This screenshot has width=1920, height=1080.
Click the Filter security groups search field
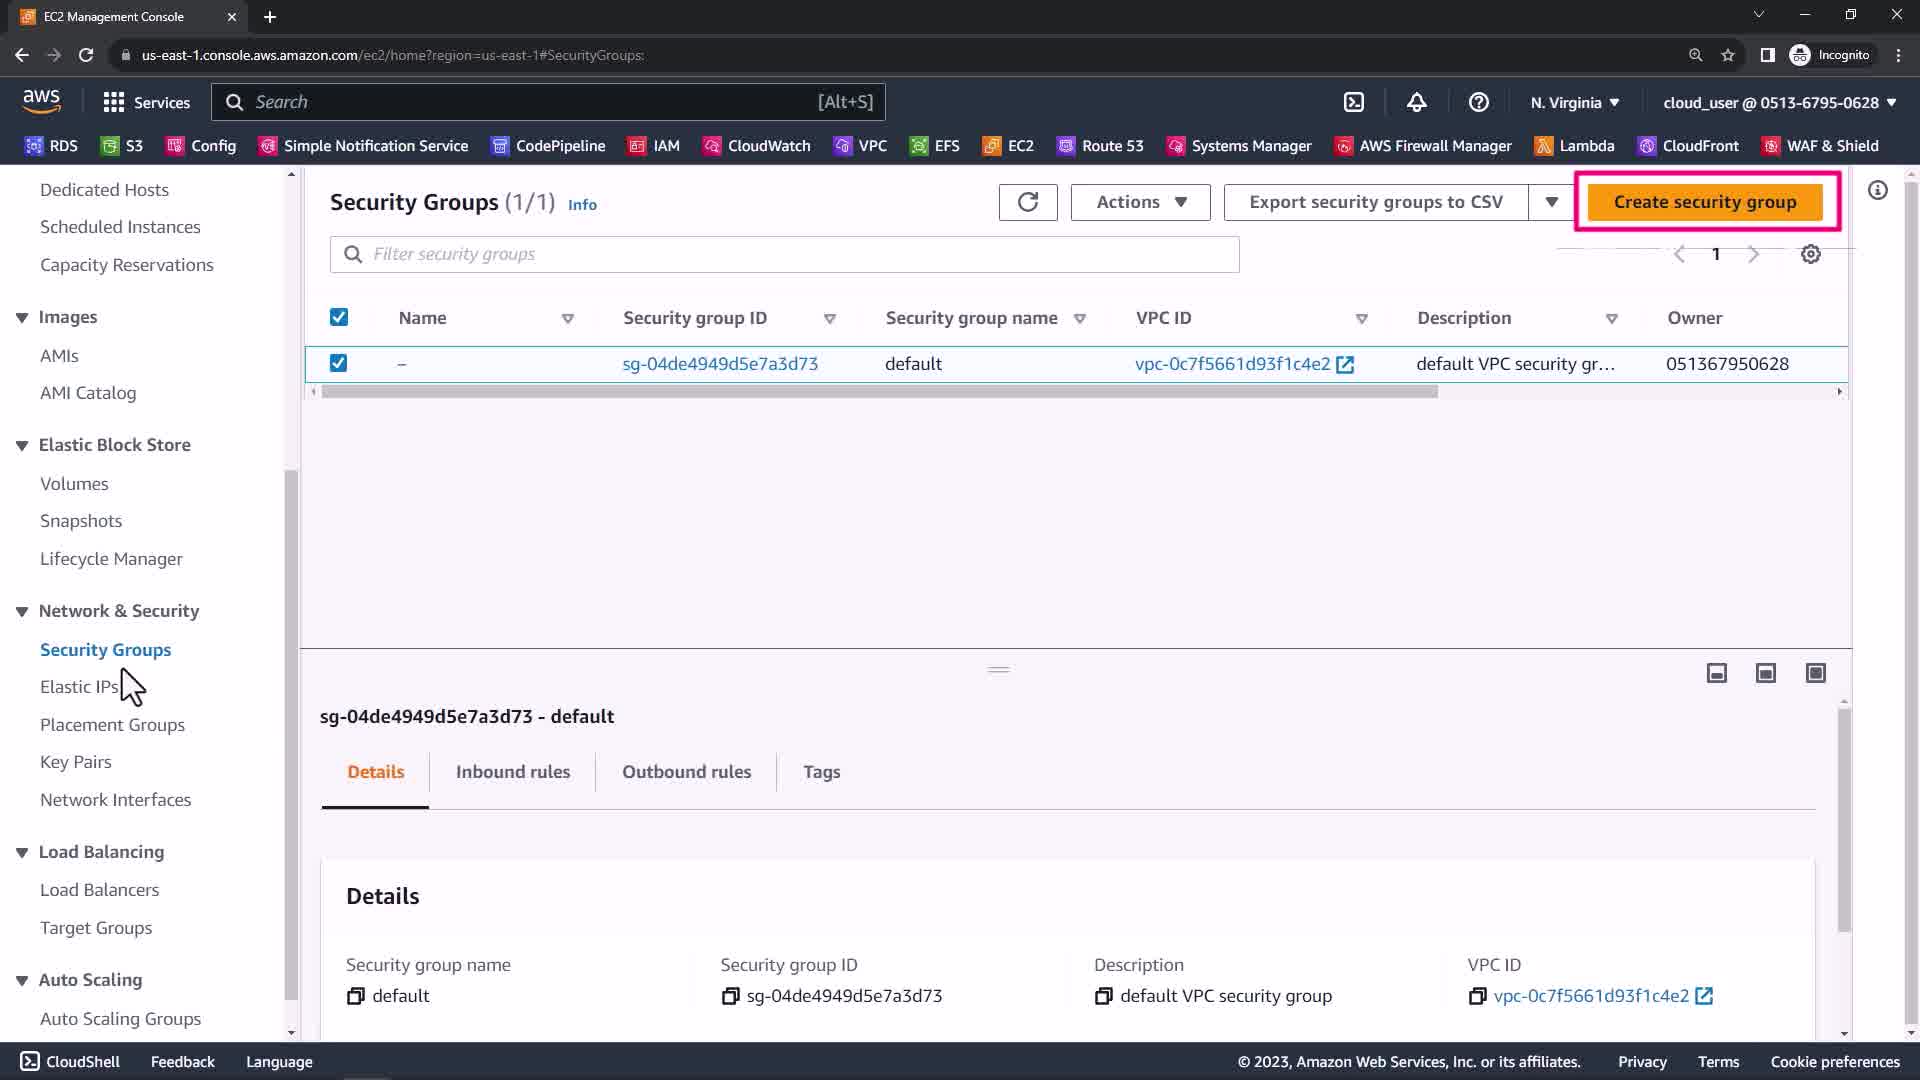[784, 254]
